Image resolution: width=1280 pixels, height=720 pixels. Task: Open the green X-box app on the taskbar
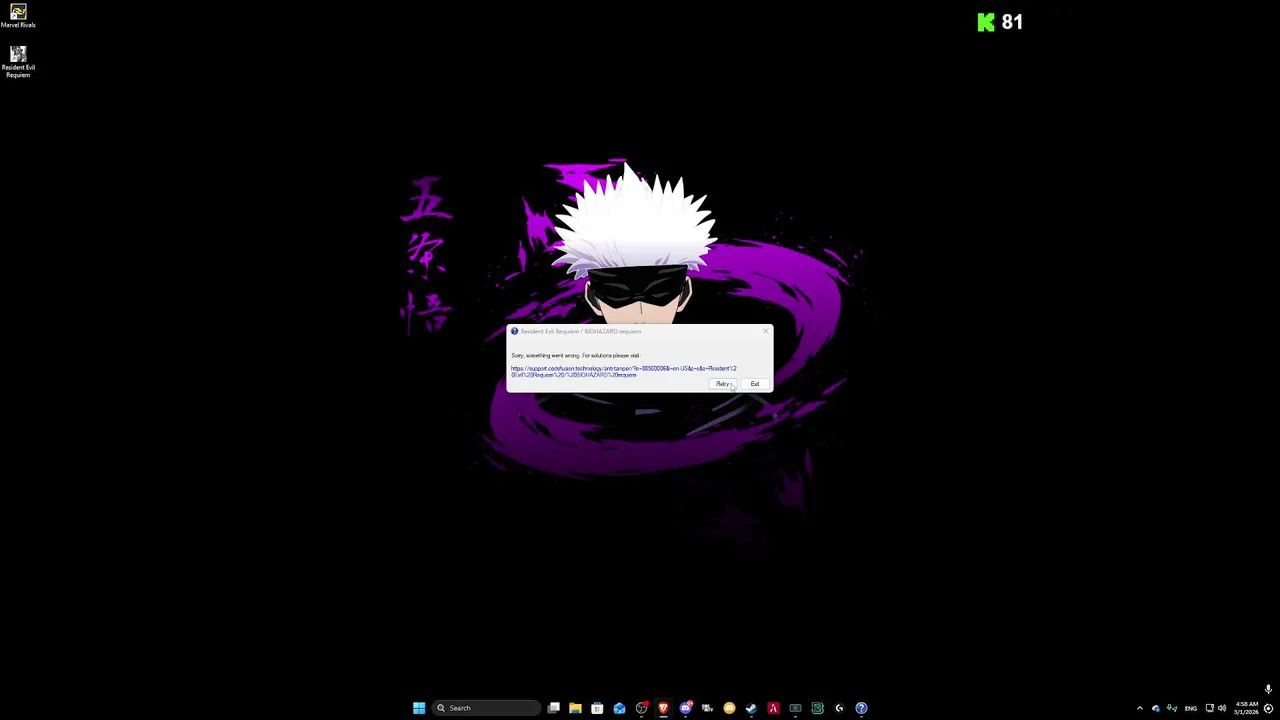coord(795,708)
